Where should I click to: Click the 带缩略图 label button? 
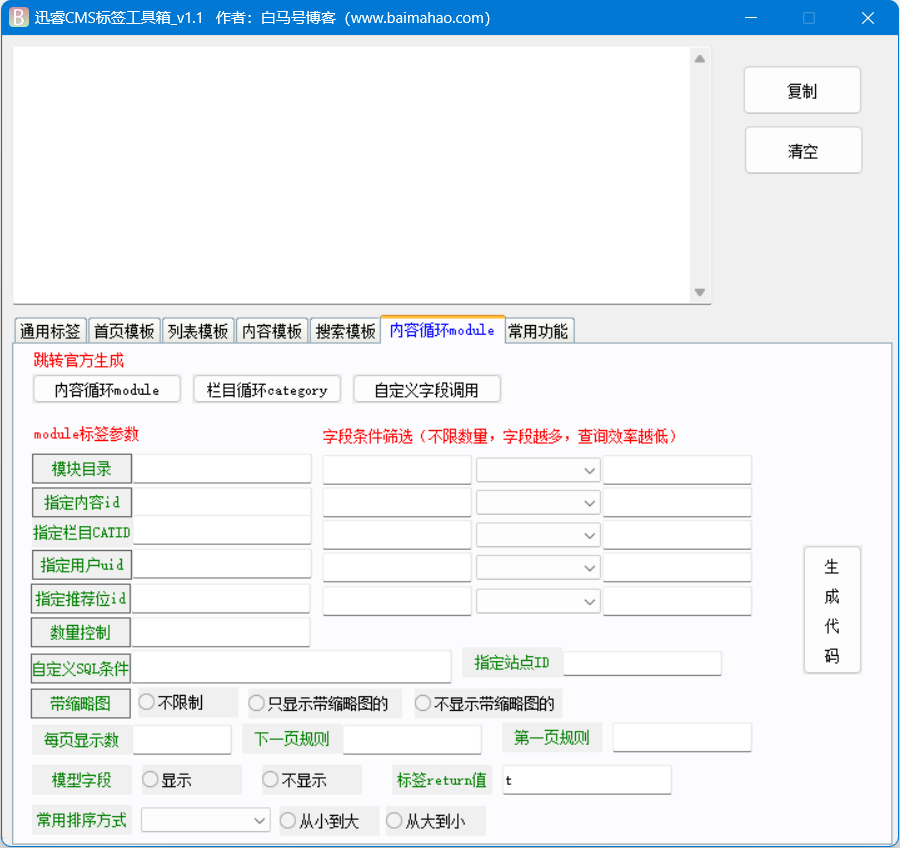click(x=81, y=703)
